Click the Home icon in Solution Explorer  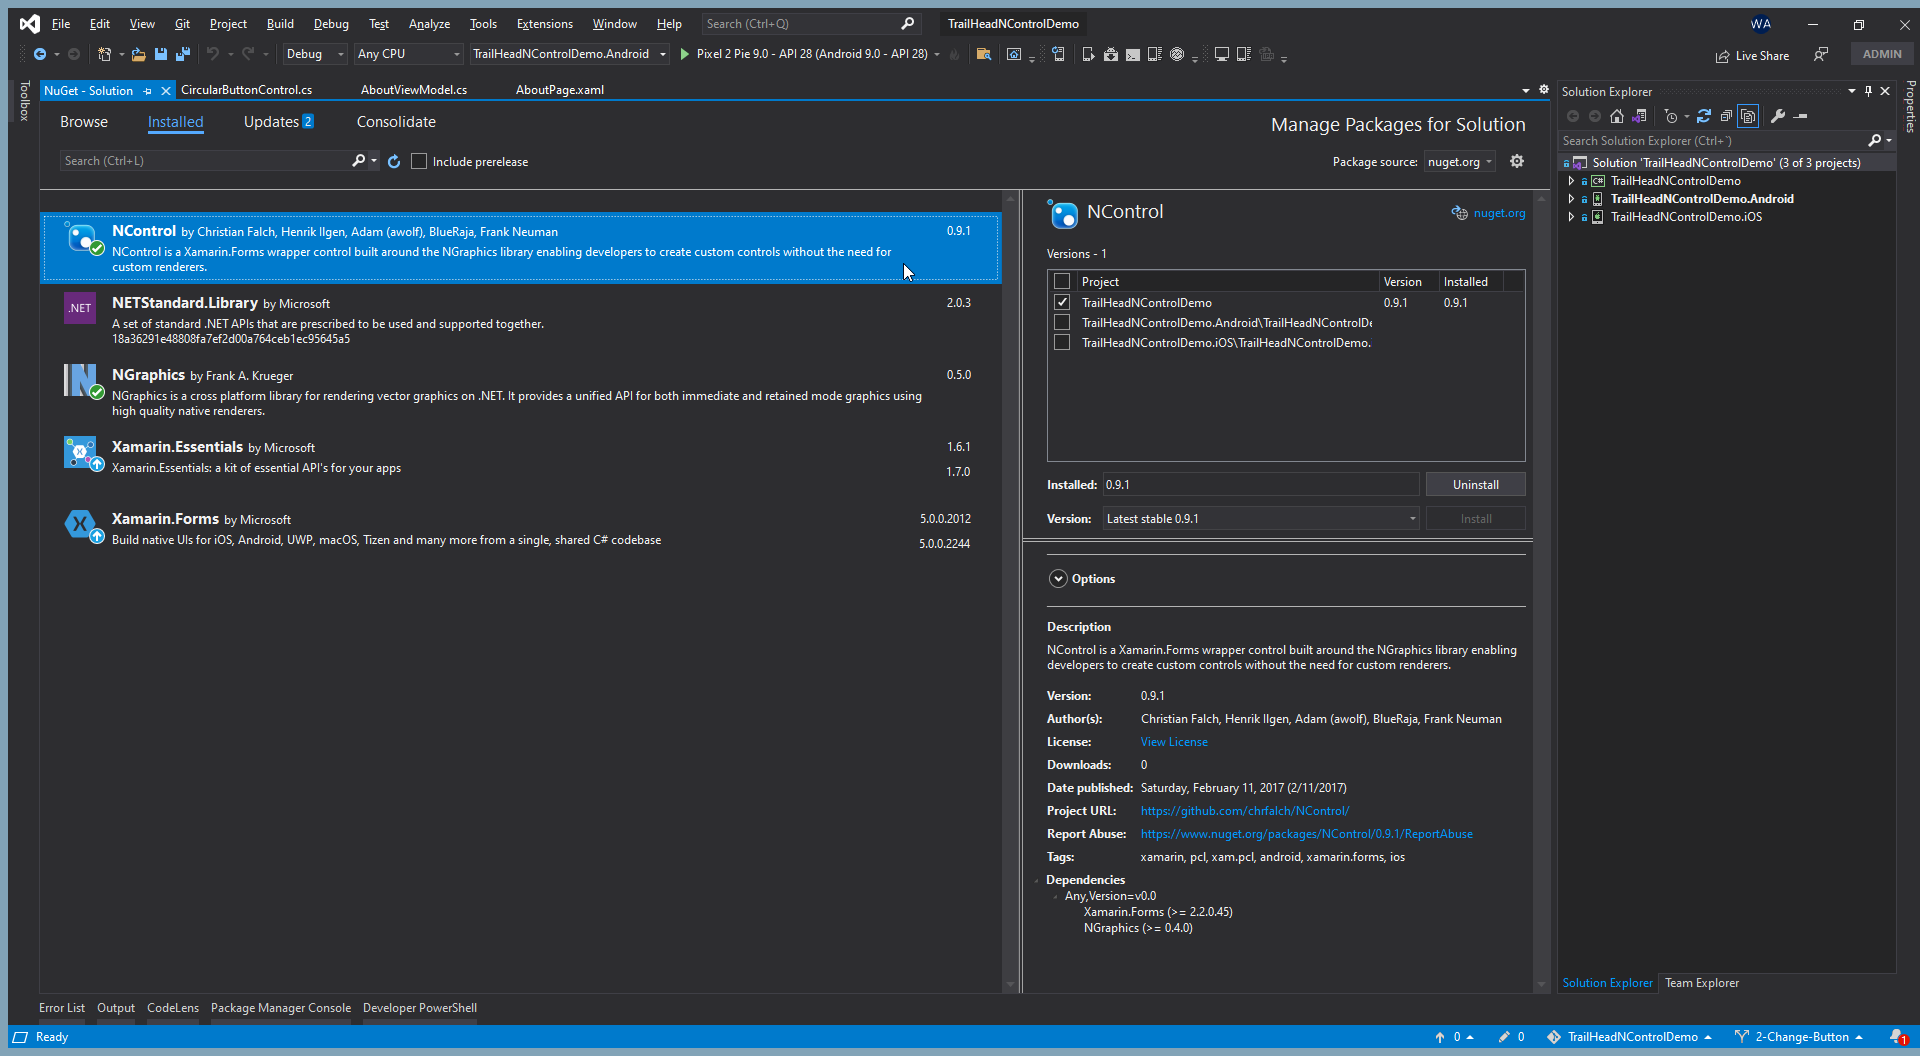pos(1617,116)
